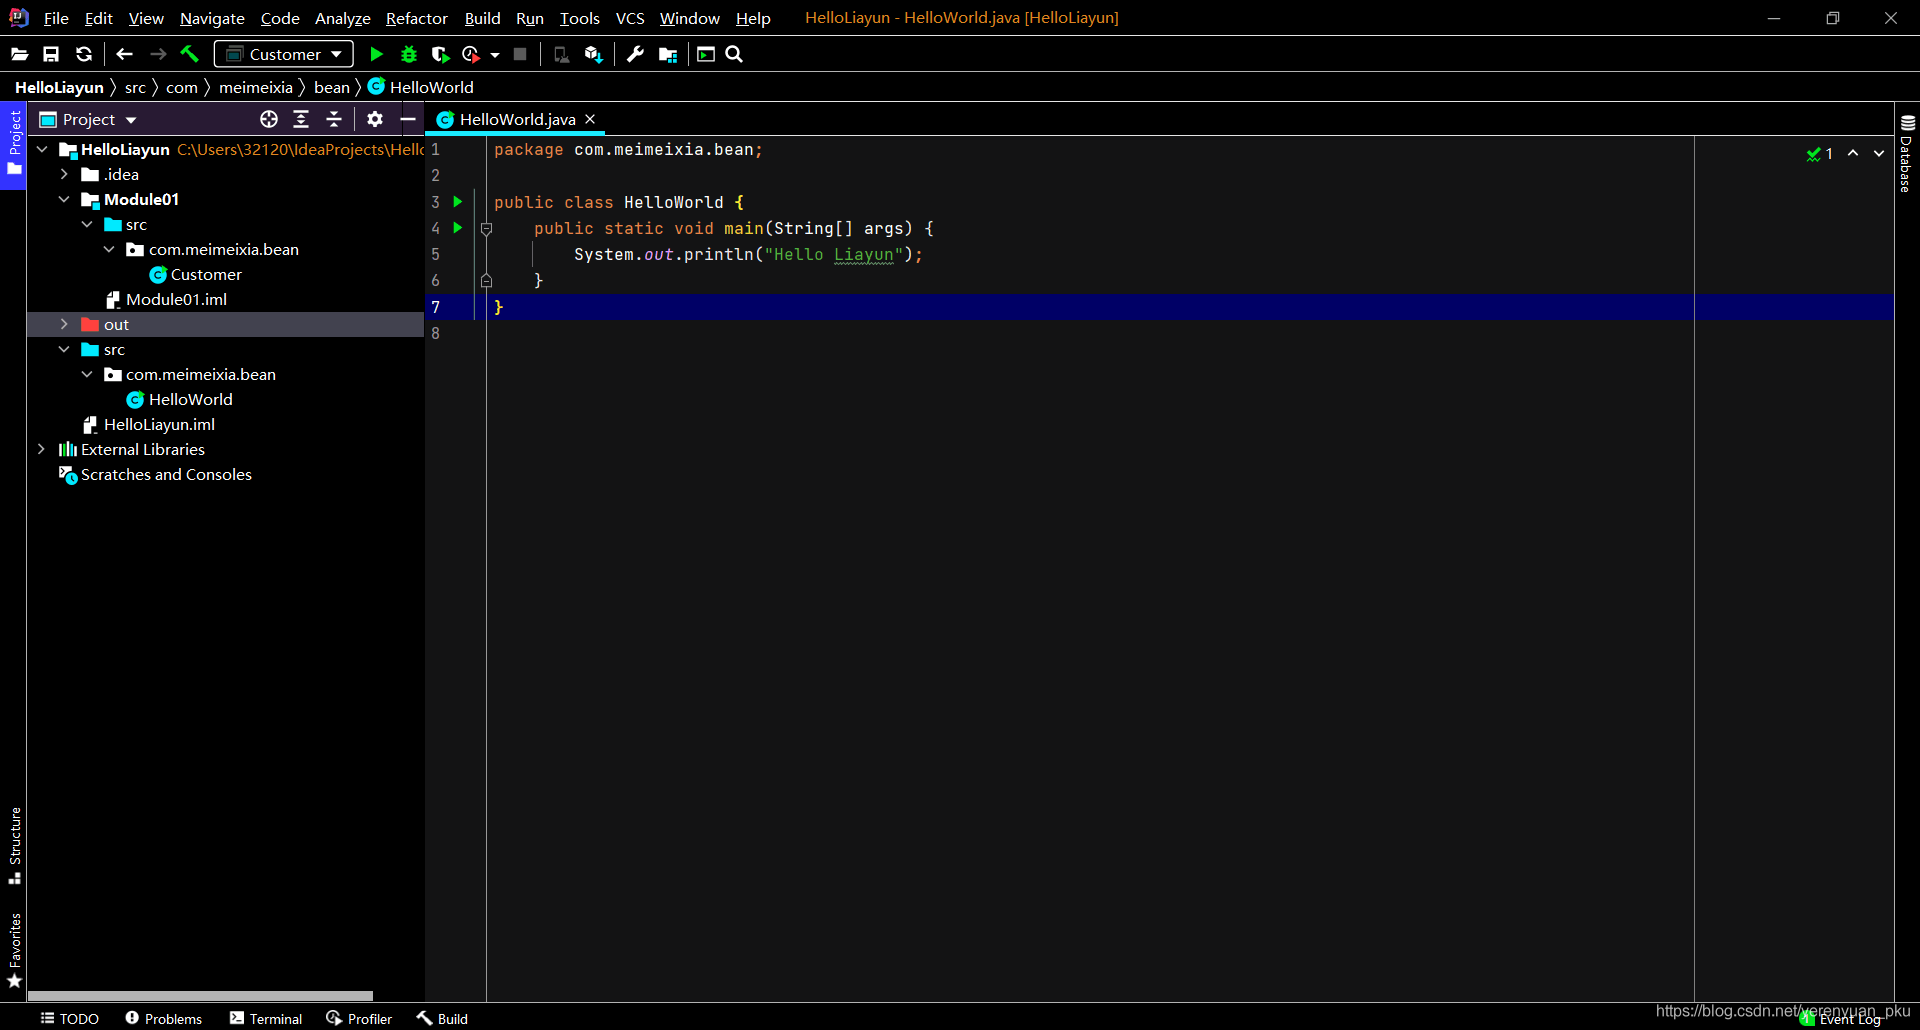This screenshot has width=1920, height=1030.
Task: Click the Search Everywhere magnifier icon
Action: [734, 54]
